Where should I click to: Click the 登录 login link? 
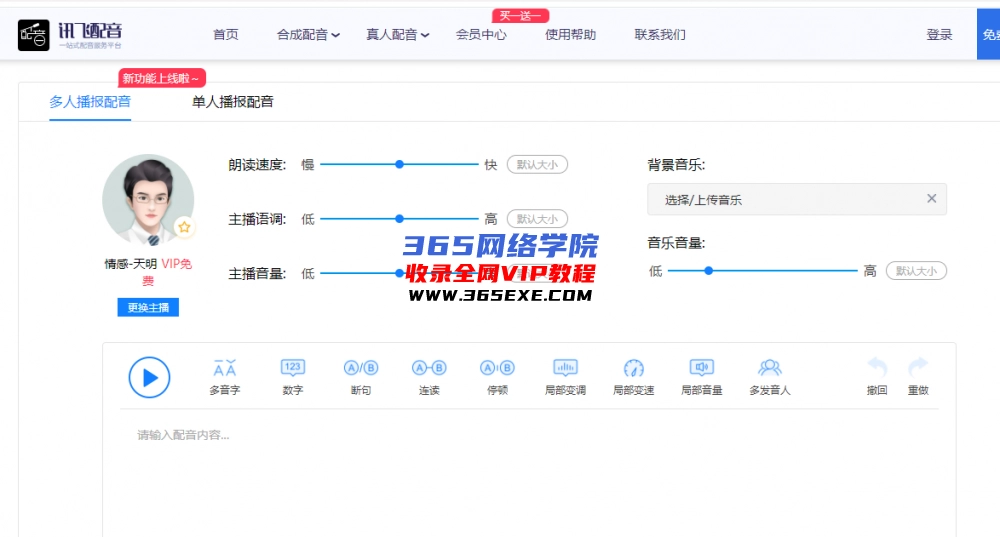(x=939, y=35)
